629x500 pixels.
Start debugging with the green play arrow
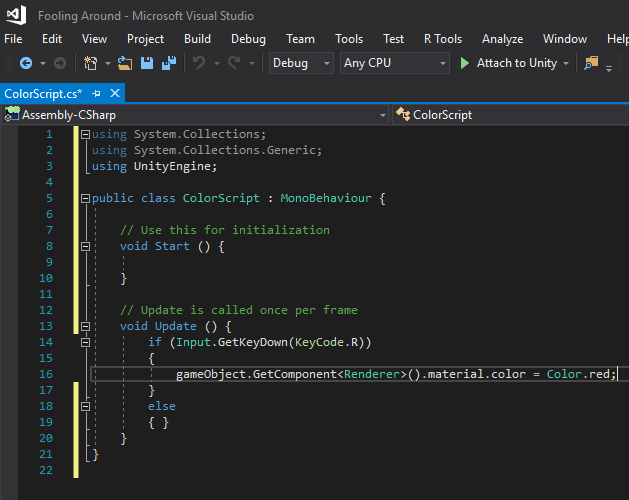(x=465, y=63)
